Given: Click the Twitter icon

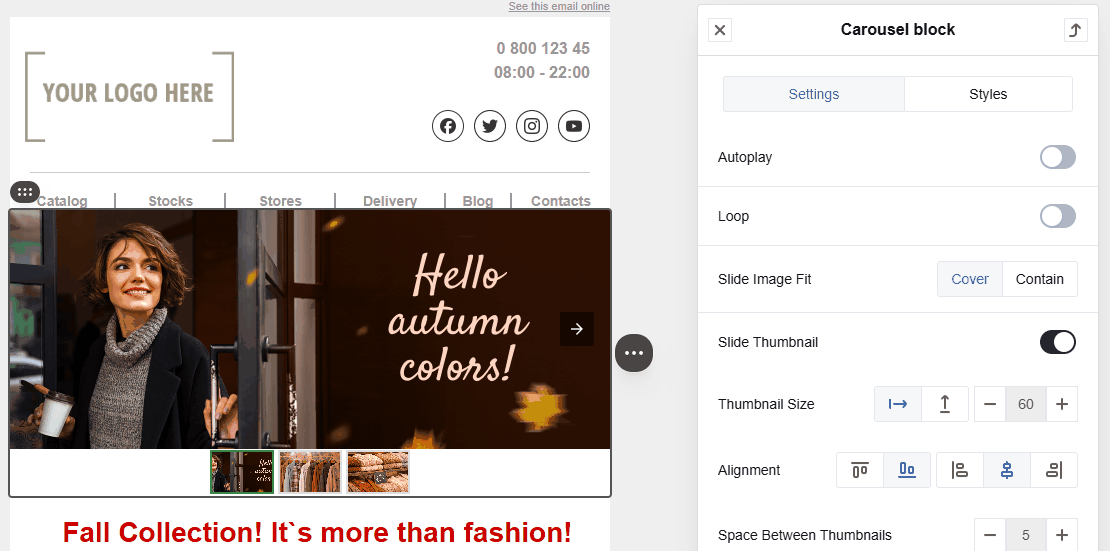Looking at the screenshot, I should pyautogui.click(x=490, y=126).
